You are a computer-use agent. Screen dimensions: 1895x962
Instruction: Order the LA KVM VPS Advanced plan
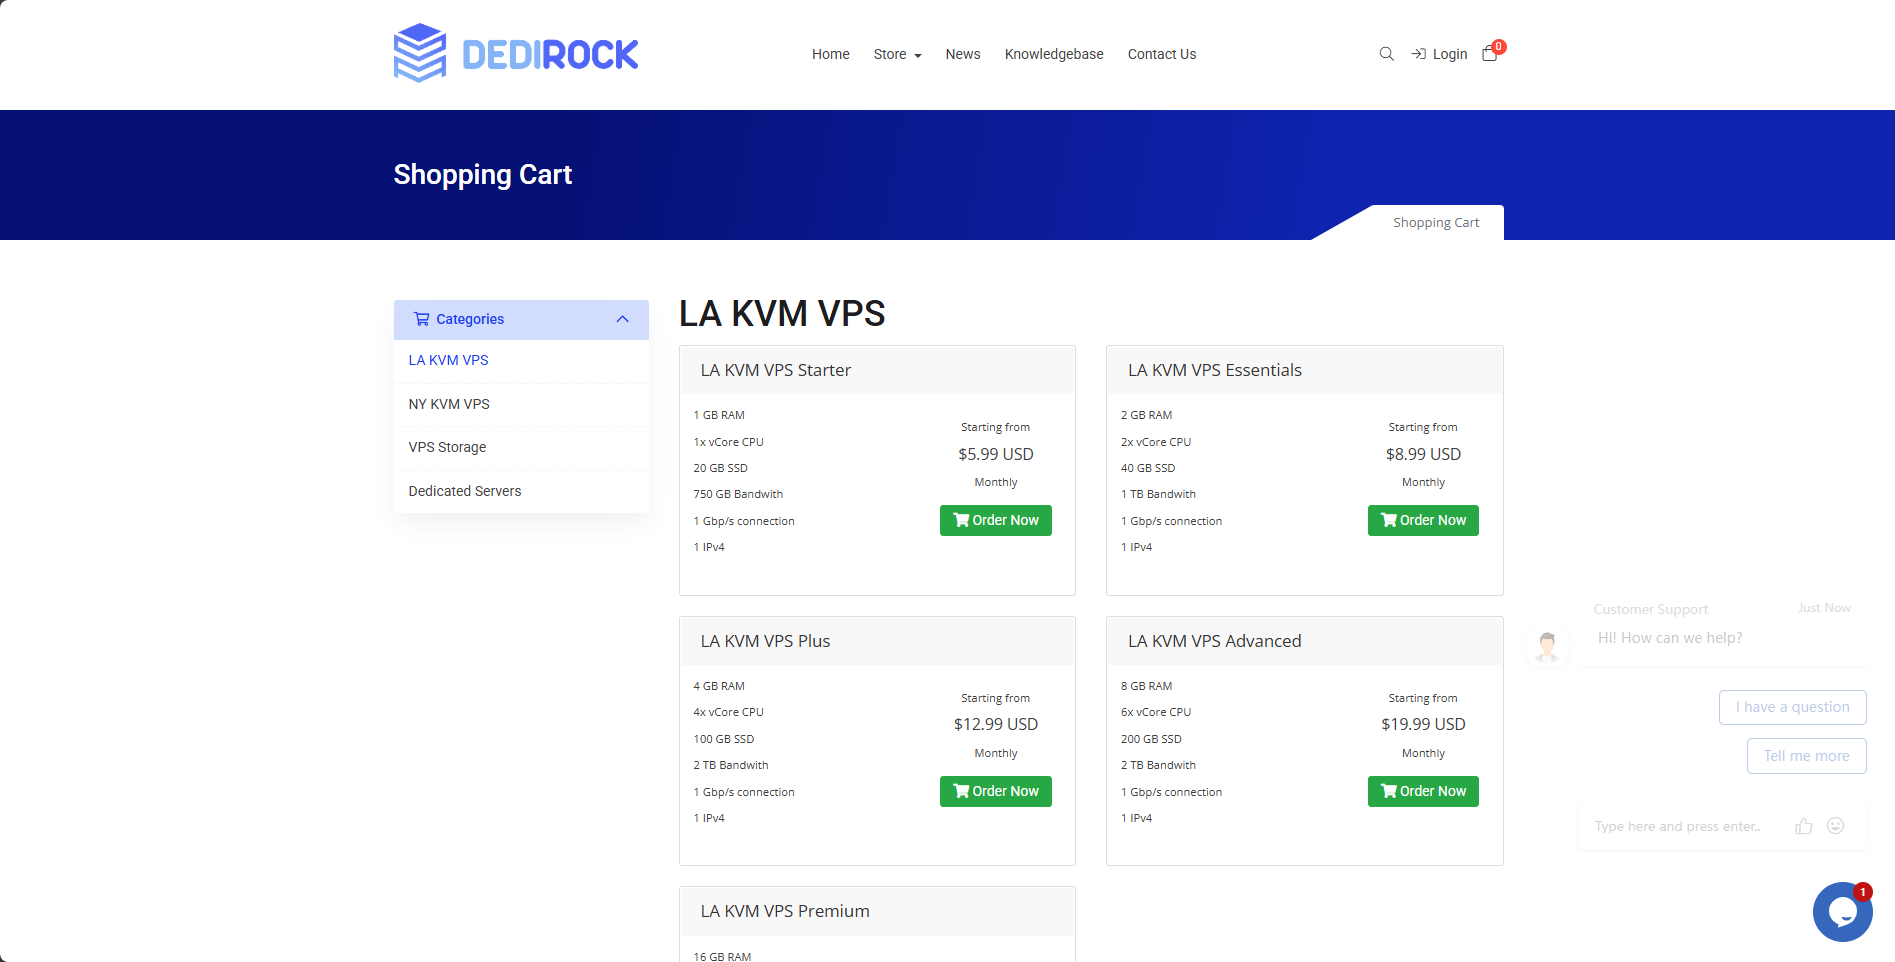(x=1422, y=791)
